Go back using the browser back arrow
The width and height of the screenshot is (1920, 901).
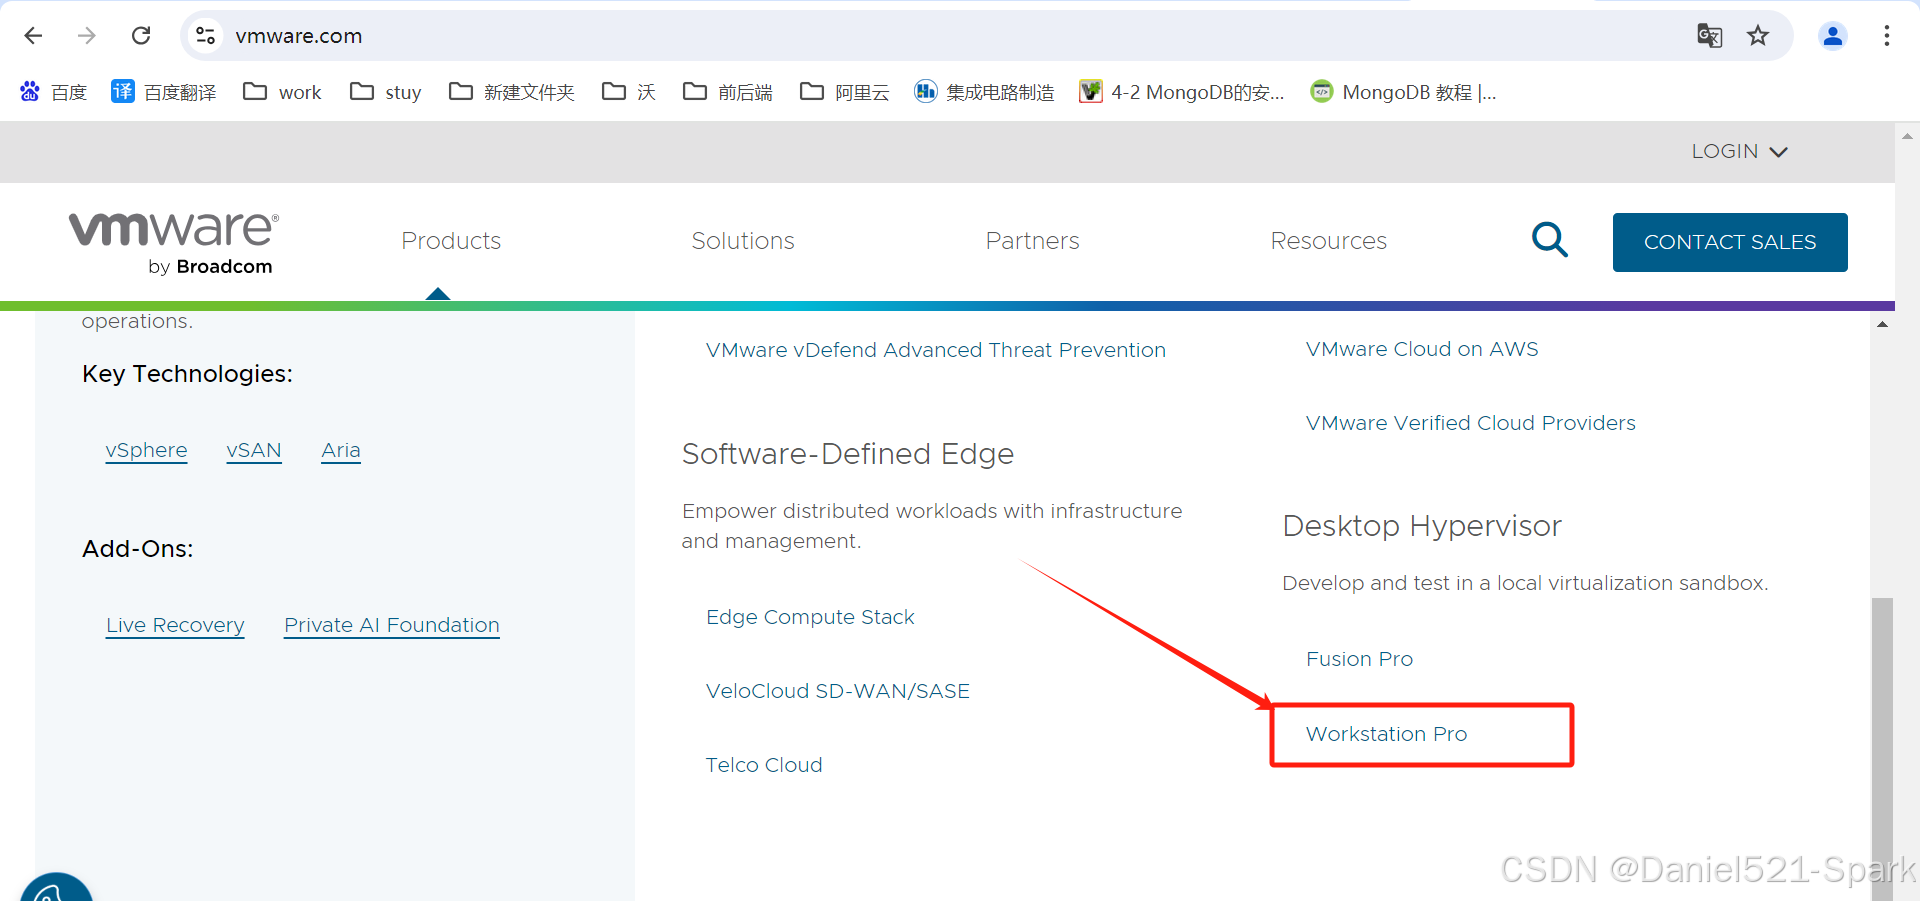coord(33,36)
